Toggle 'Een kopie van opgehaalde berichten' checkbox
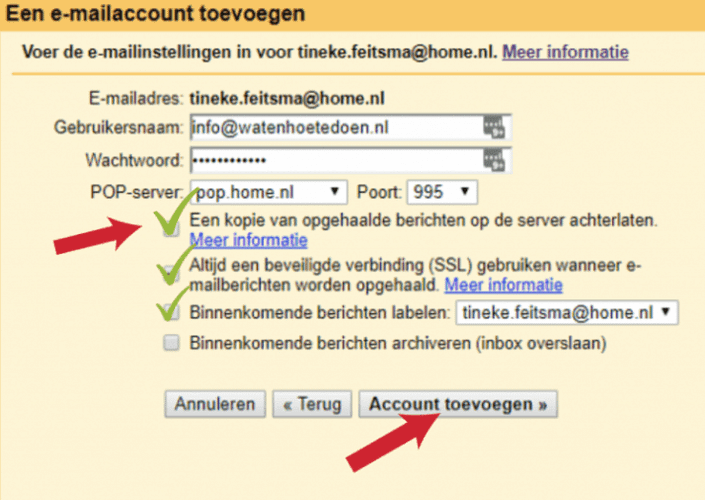This screenshot has height=500, width=705. [x=171, y=228]
